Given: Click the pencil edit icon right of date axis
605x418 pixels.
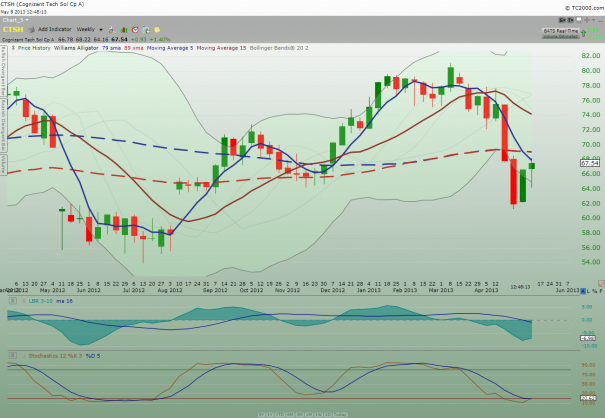Looking at the screenshot, I should pyautogui.click(x=601, y=284).
